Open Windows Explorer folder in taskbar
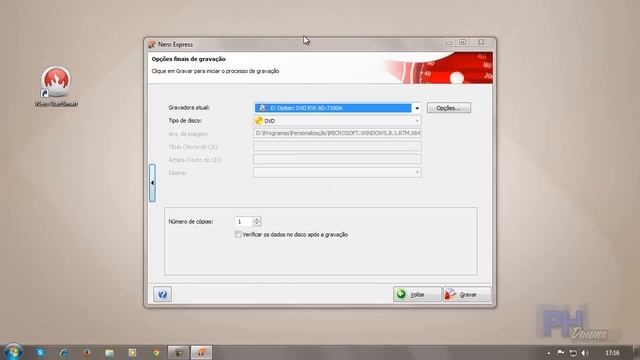The height and width of the screenshot is (360, 640). pyautogui.click(x=109, y=352)
